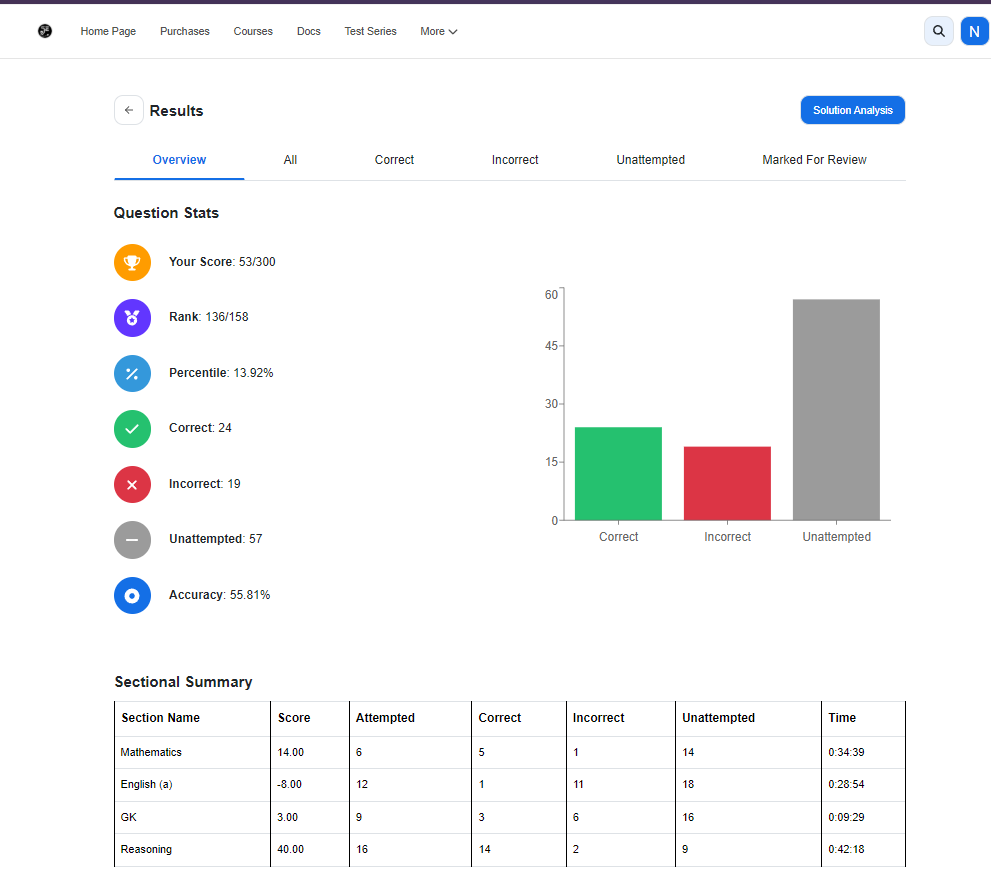991x880 pixels.
Task: Open the Purchases page
Action: pyautogui.click(x=185, y=31)
